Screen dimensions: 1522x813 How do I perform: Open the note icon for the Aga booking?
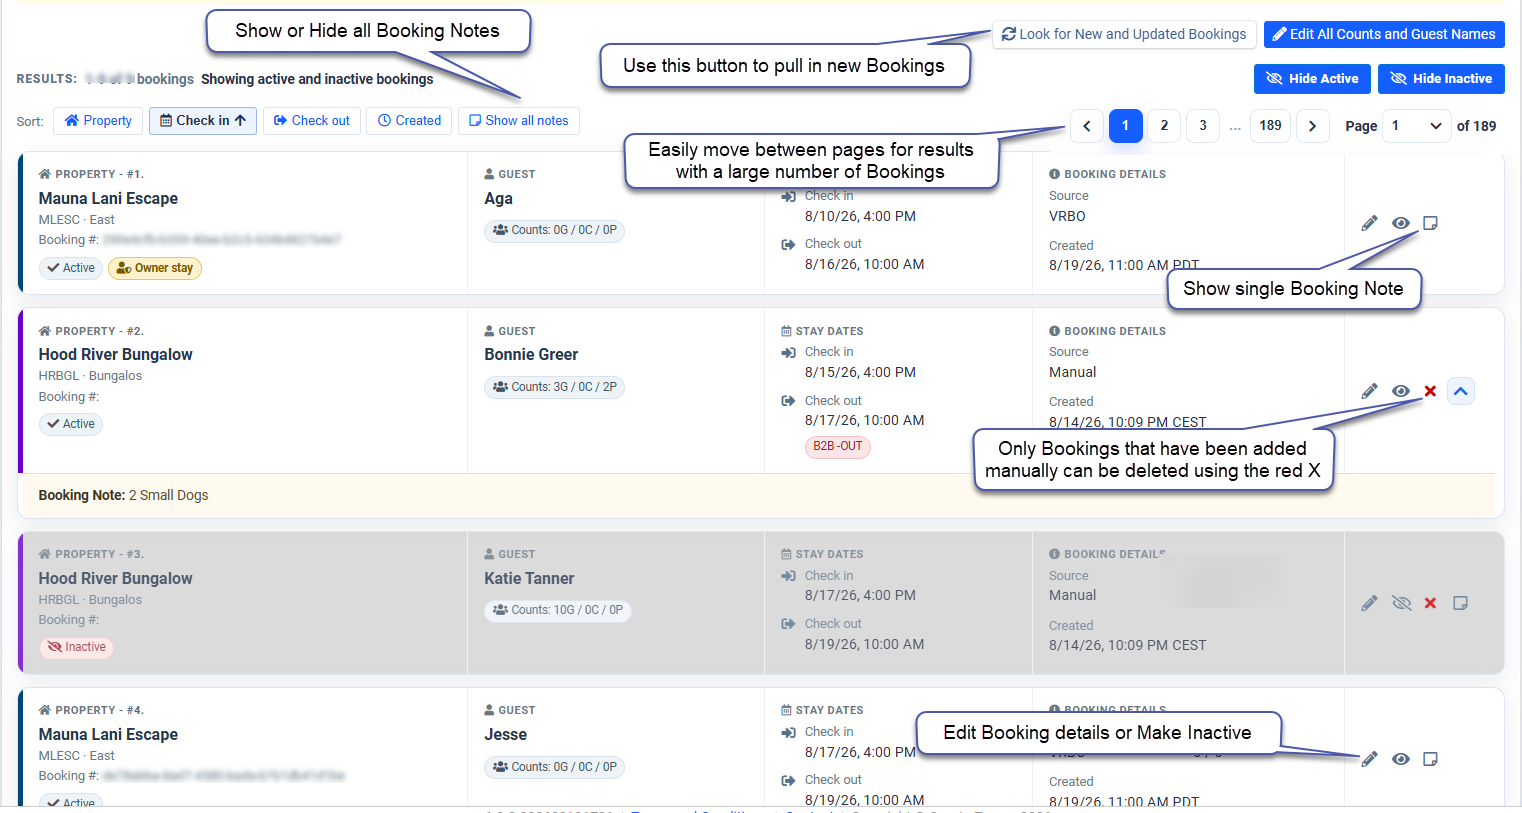tap(1430, 223)
